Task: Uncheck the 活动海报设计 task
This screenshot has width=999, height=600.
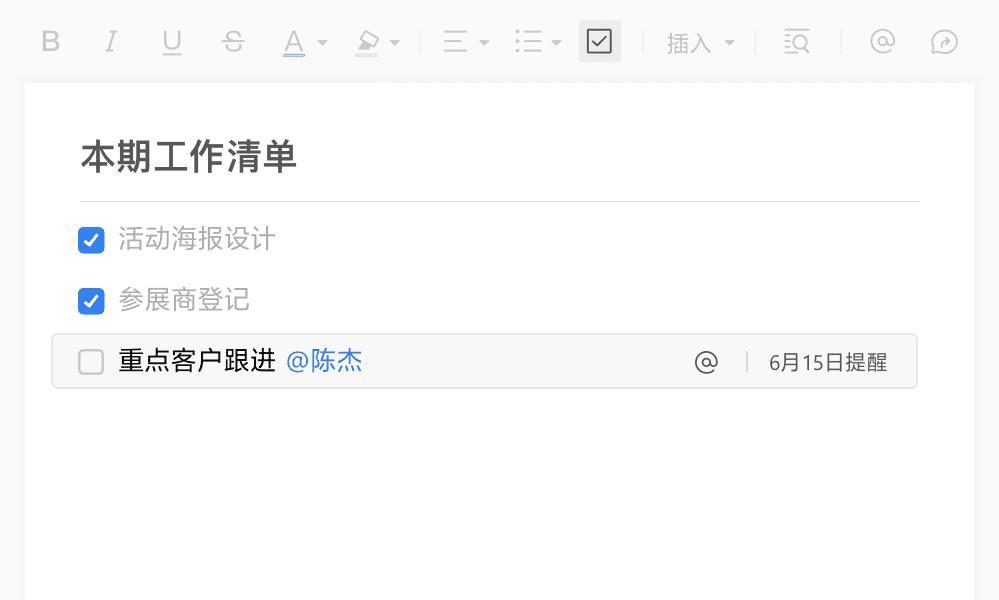Action: point(91,240)
